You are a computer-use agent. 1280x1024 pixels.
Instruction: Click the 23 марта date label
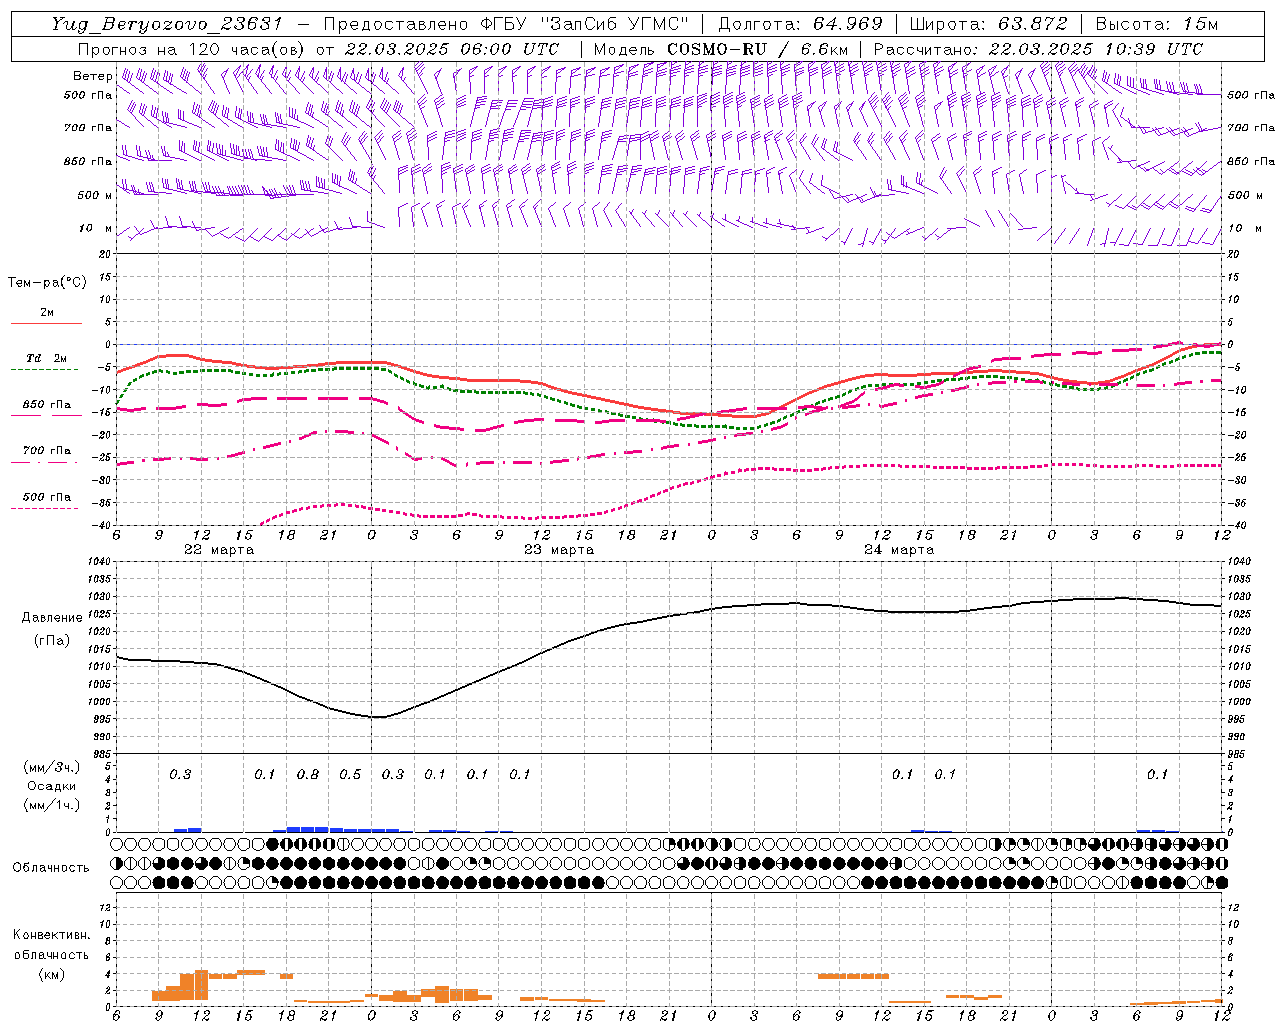point(559,550)
